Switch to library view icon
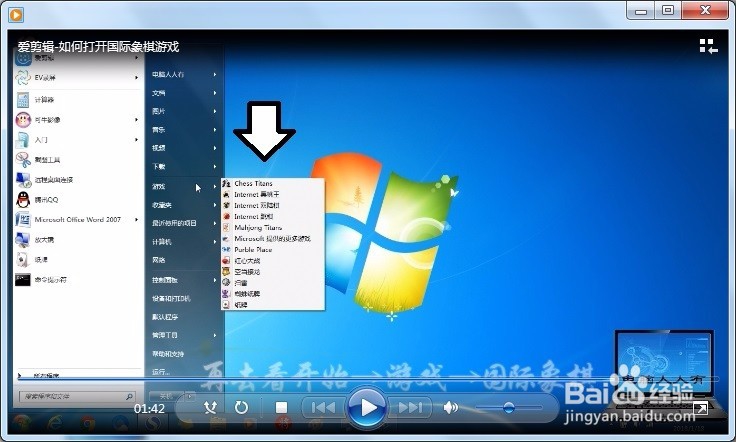The width and height of the screenshot is (736, 442). click(708, 46)
